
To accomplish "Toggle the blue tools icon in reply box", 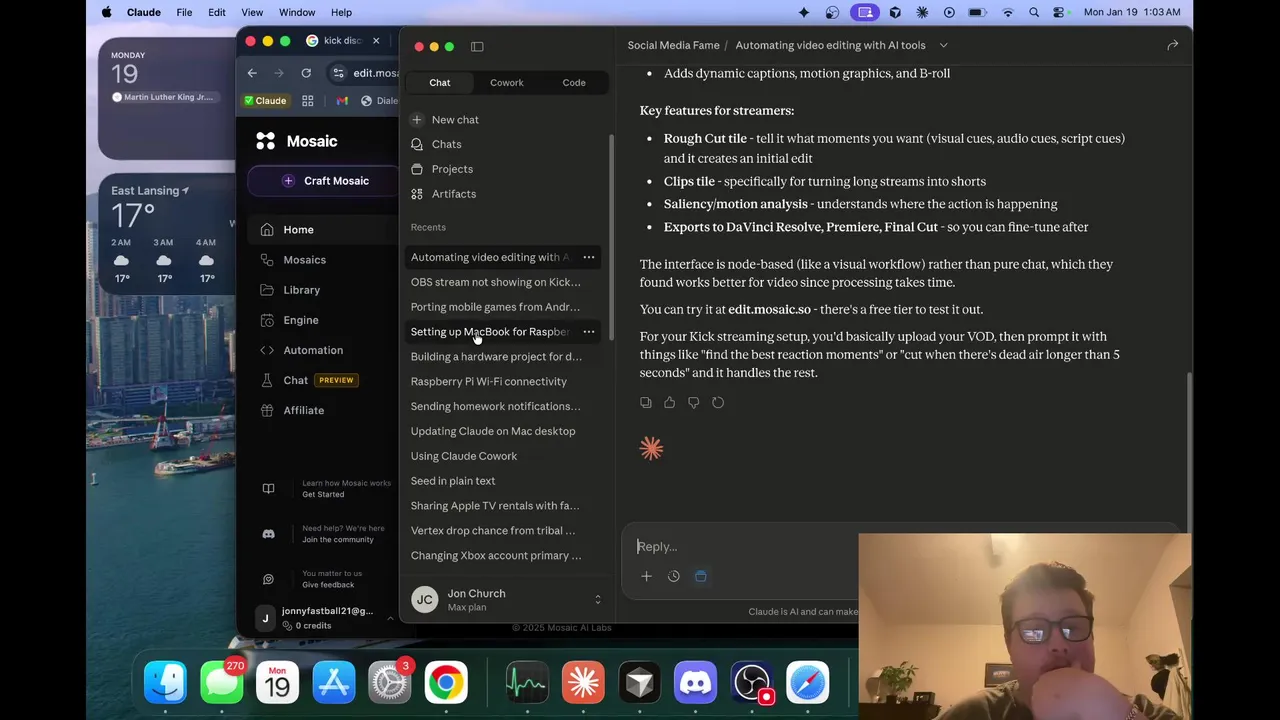I will tap(700, 576).
